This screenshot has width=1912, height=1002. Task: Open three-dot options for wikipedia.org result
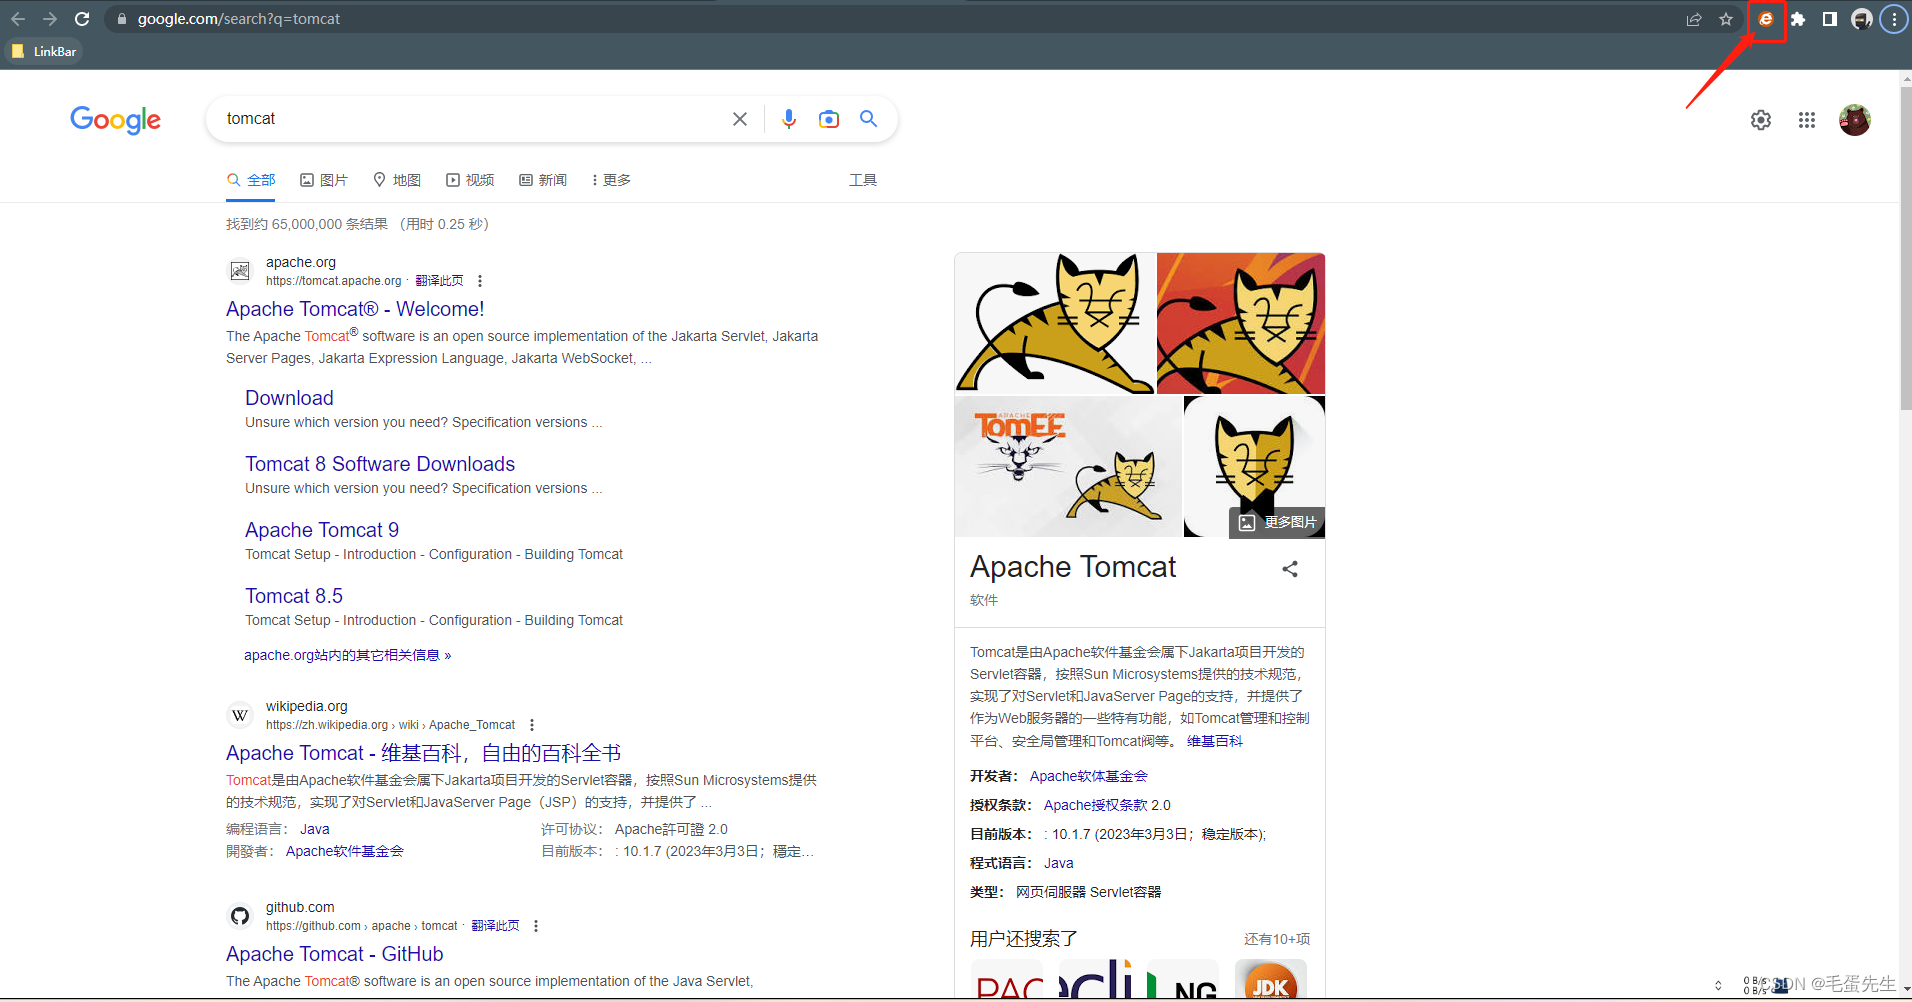[x=532, y=725]
